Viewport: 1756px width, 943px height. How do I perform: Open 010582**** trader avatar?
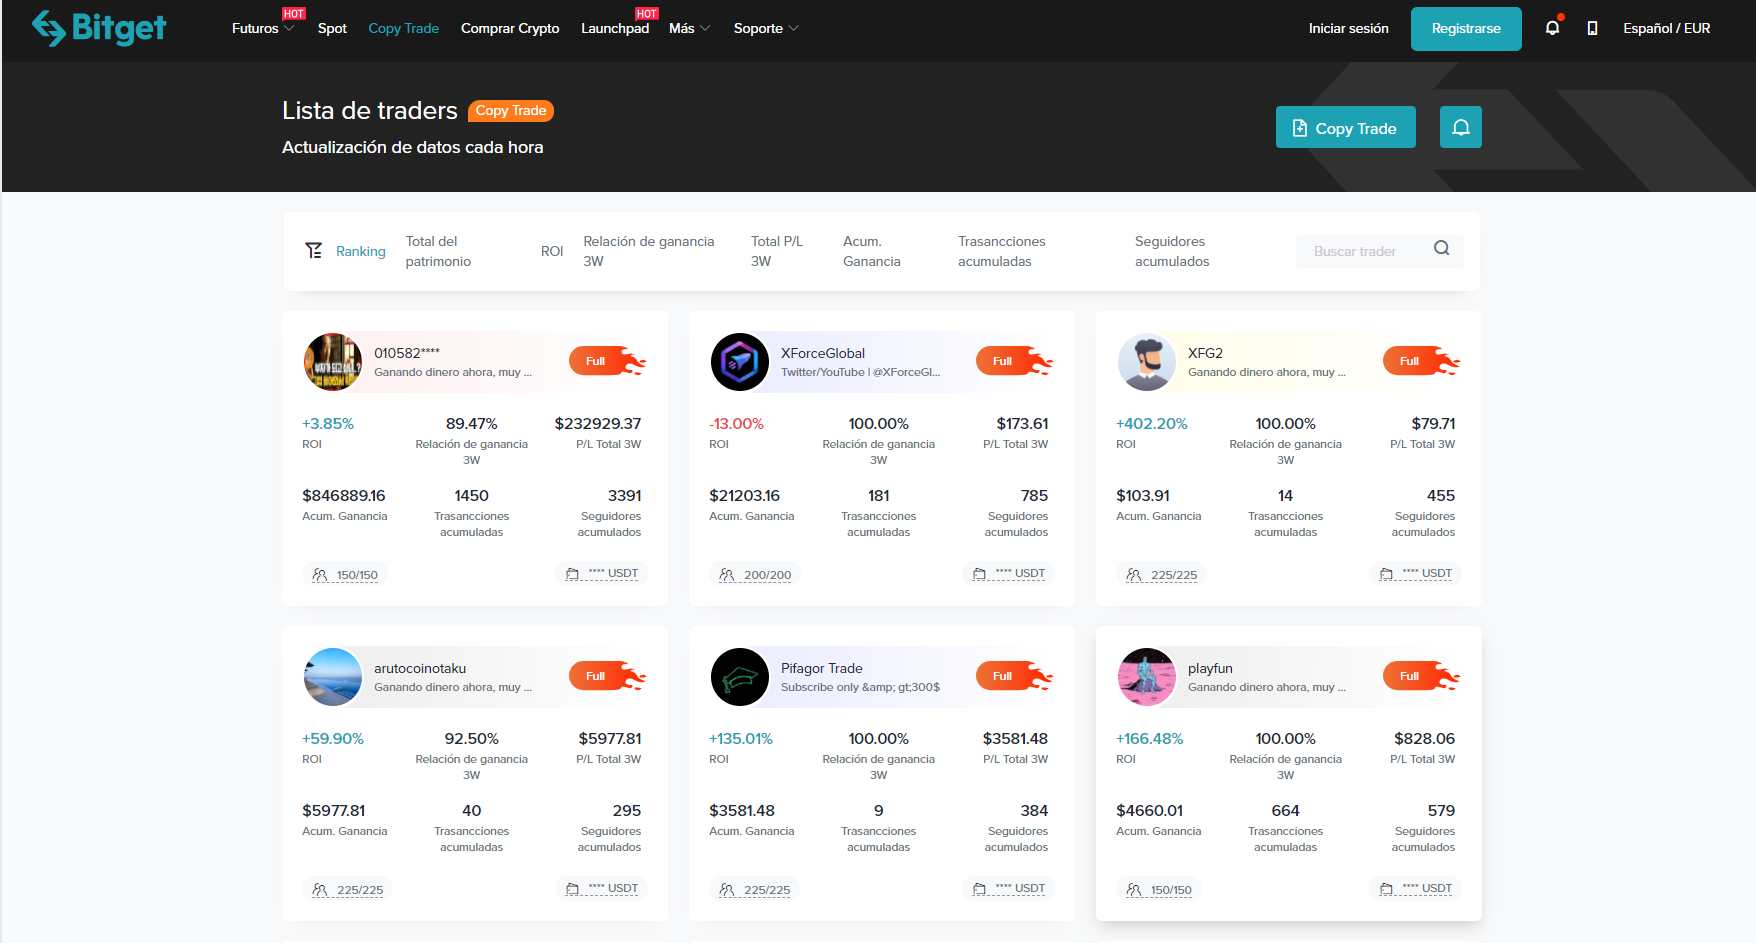[x=333, y=362]
